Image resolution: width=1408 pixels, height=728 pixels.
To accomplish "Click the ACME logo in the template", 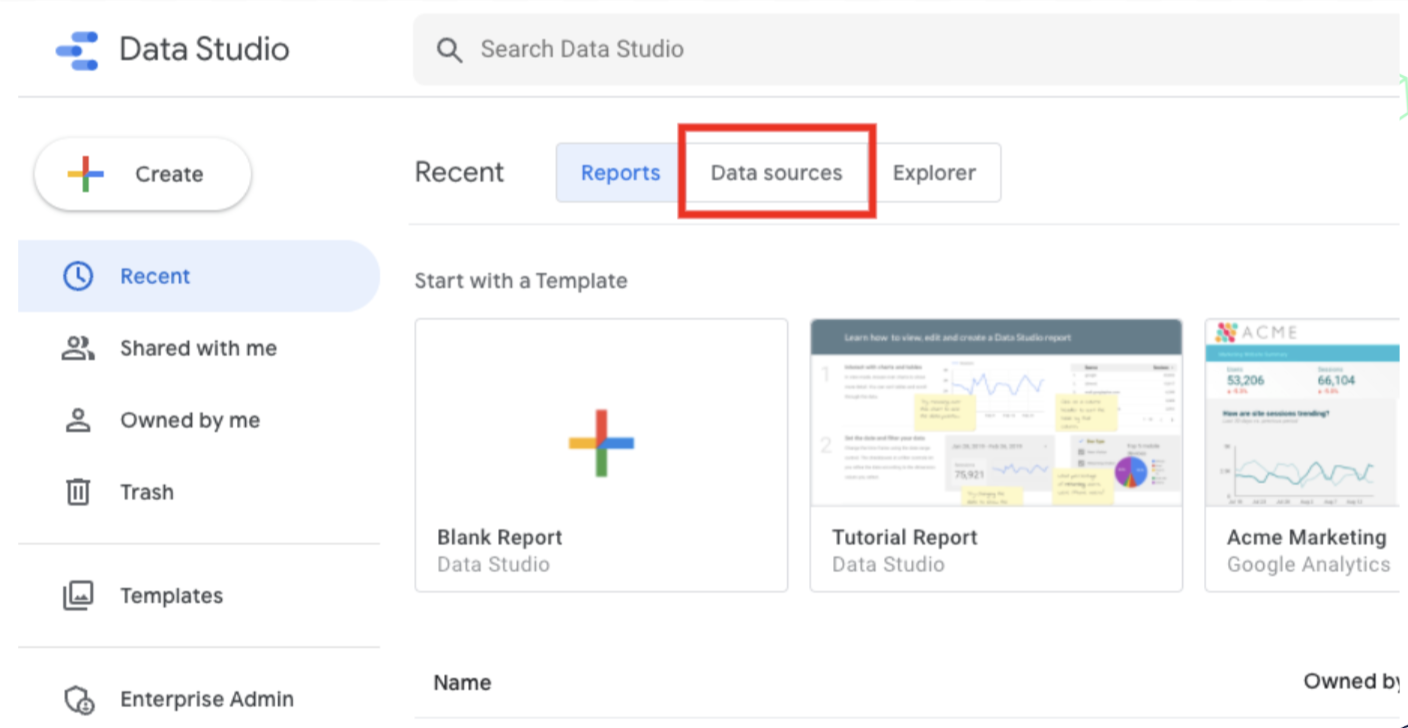I will pyautogui.click(x=1256, y=332).
